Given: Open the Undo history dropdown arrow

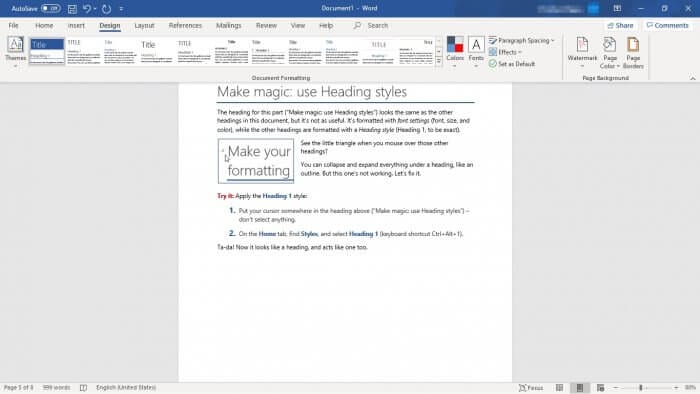Looking at the screenshot, I should click(x=95, y=8).
